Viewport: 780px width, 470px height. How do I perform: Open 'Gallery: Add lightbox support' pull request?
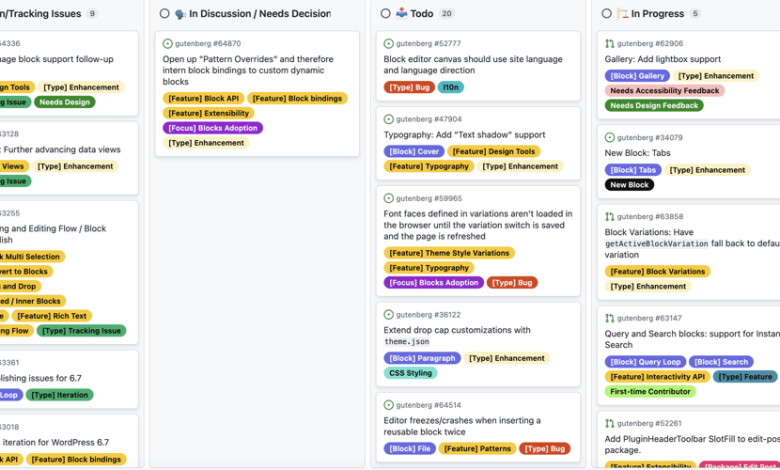(x=663, y=59)
